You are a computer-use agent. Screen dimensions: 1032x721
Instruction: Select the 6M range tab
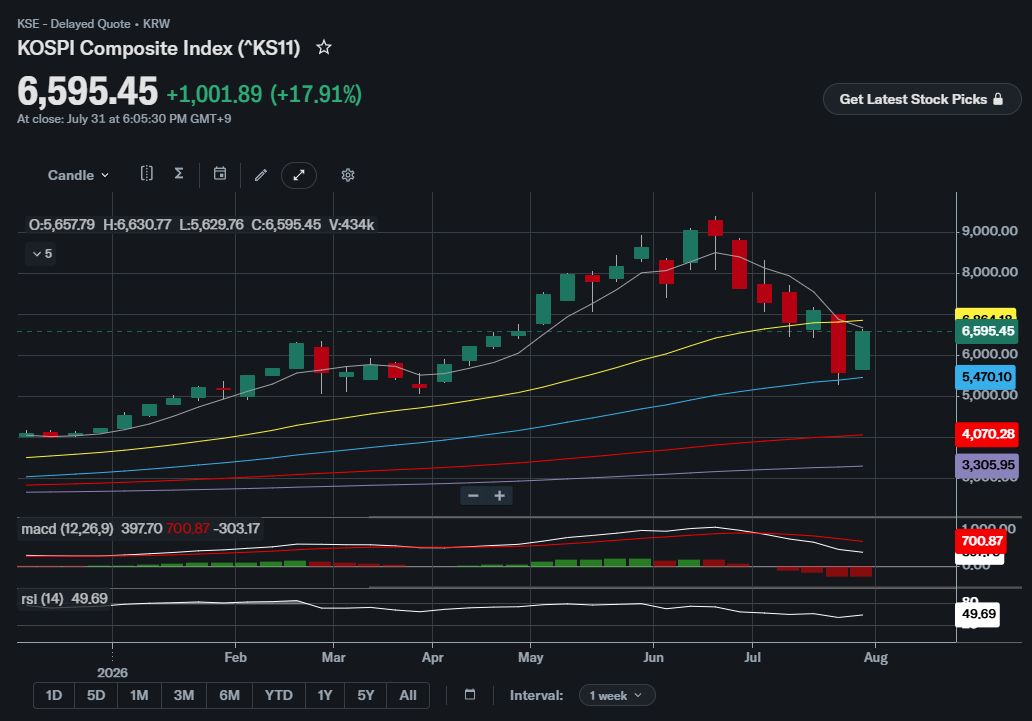(x=229, y=695)
